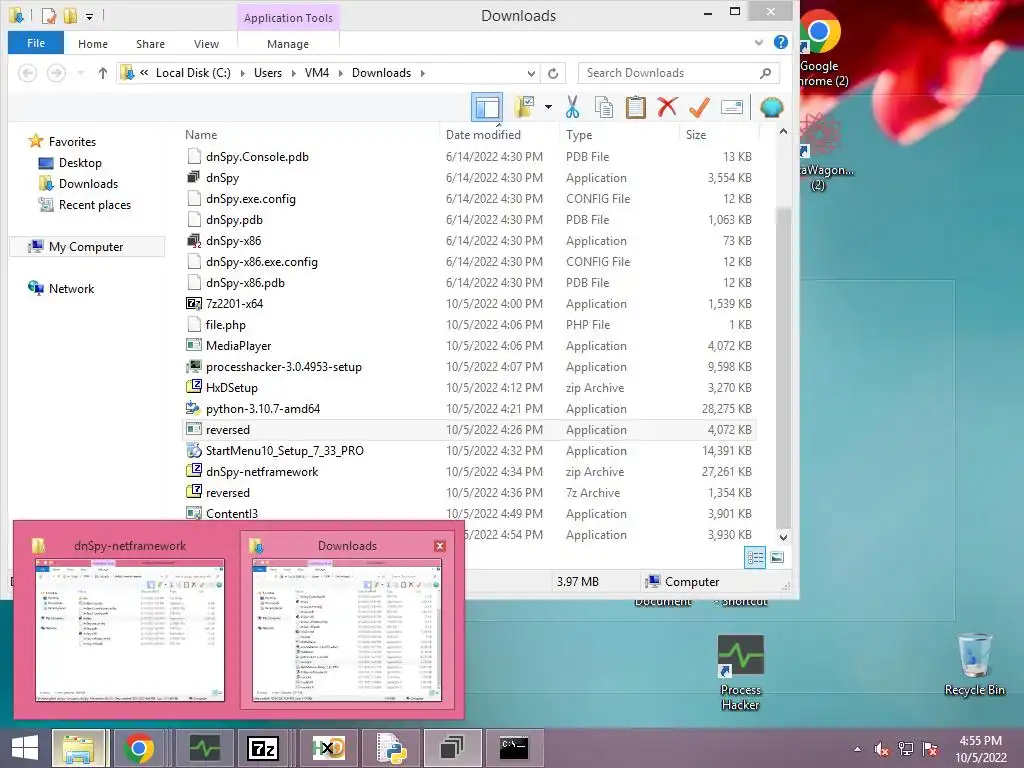
Task: Click the Cut scissors icon
Action: (573, 107)
